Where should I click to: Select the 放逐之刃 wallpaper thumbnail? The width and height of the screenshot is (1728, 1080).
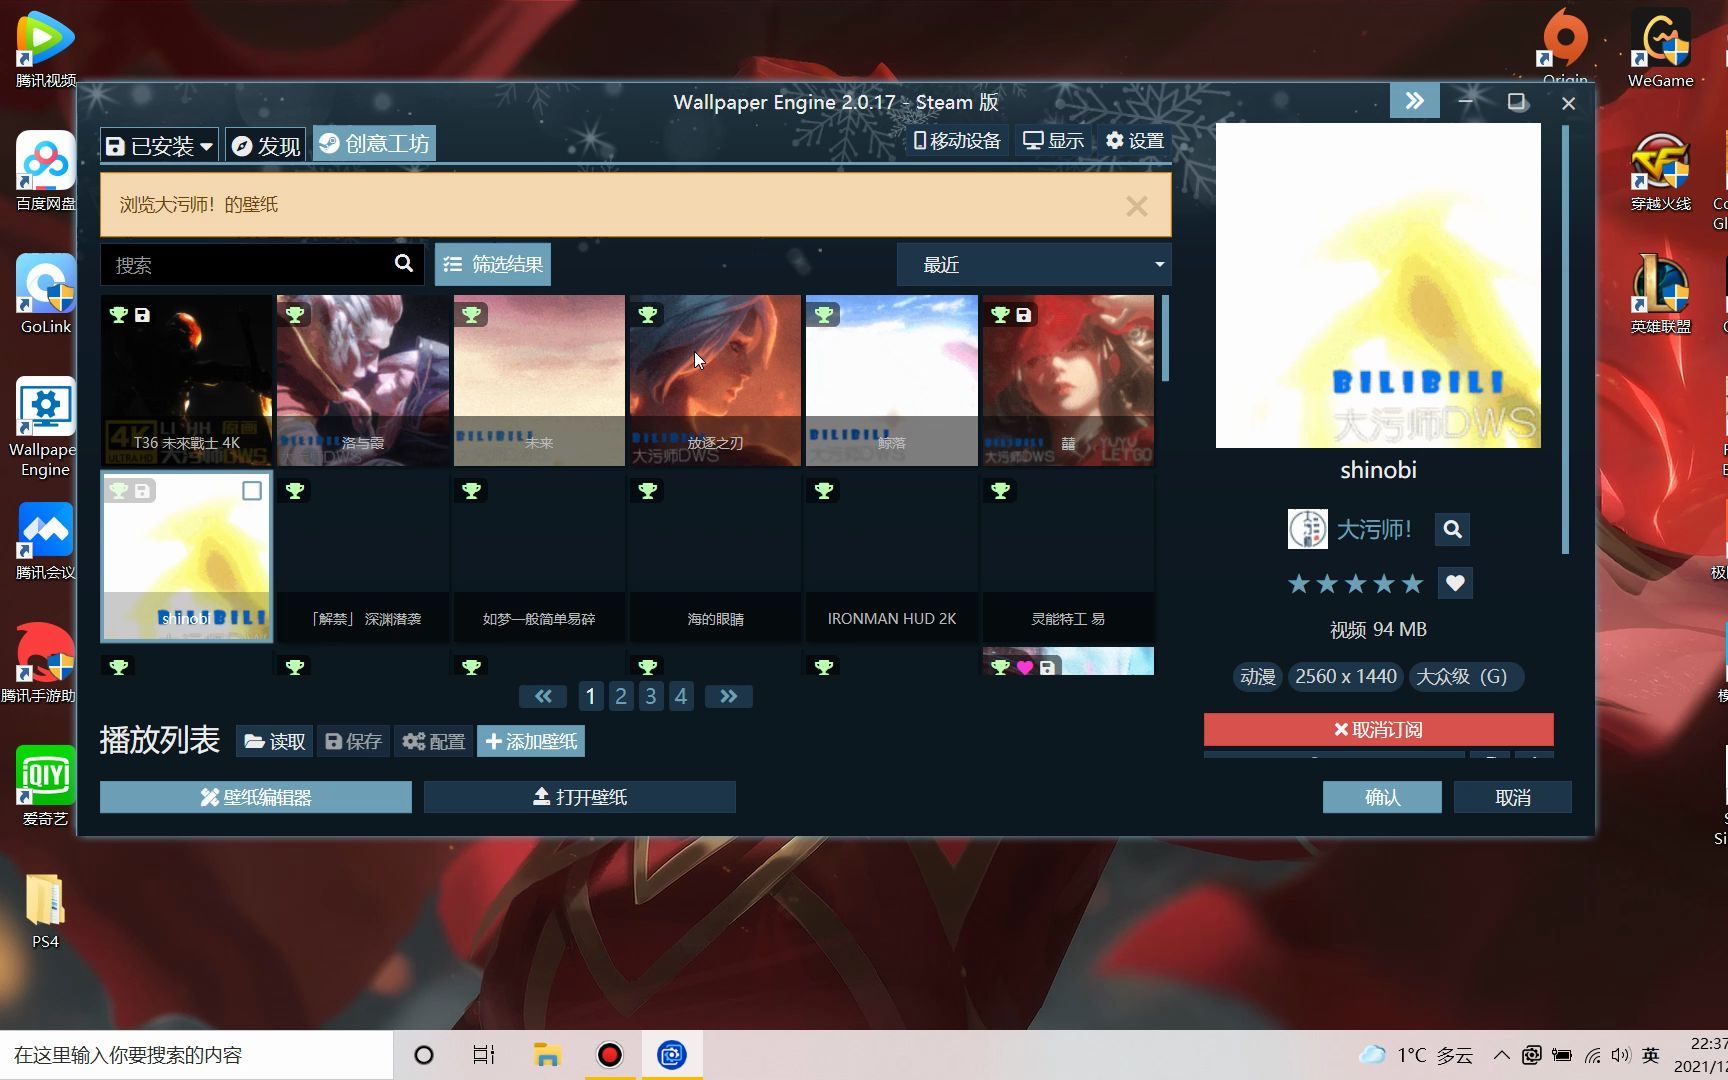tap(715, 380)
